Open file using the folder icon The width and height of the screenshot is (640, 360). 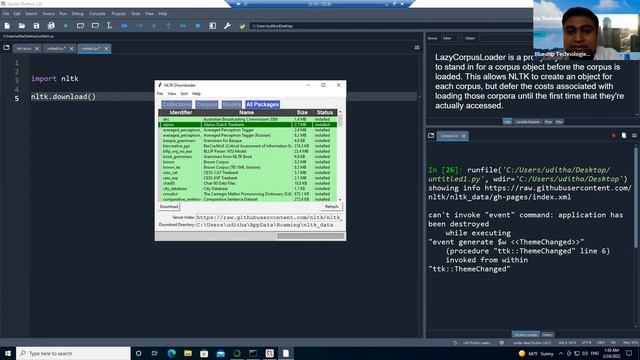[22, 26]
